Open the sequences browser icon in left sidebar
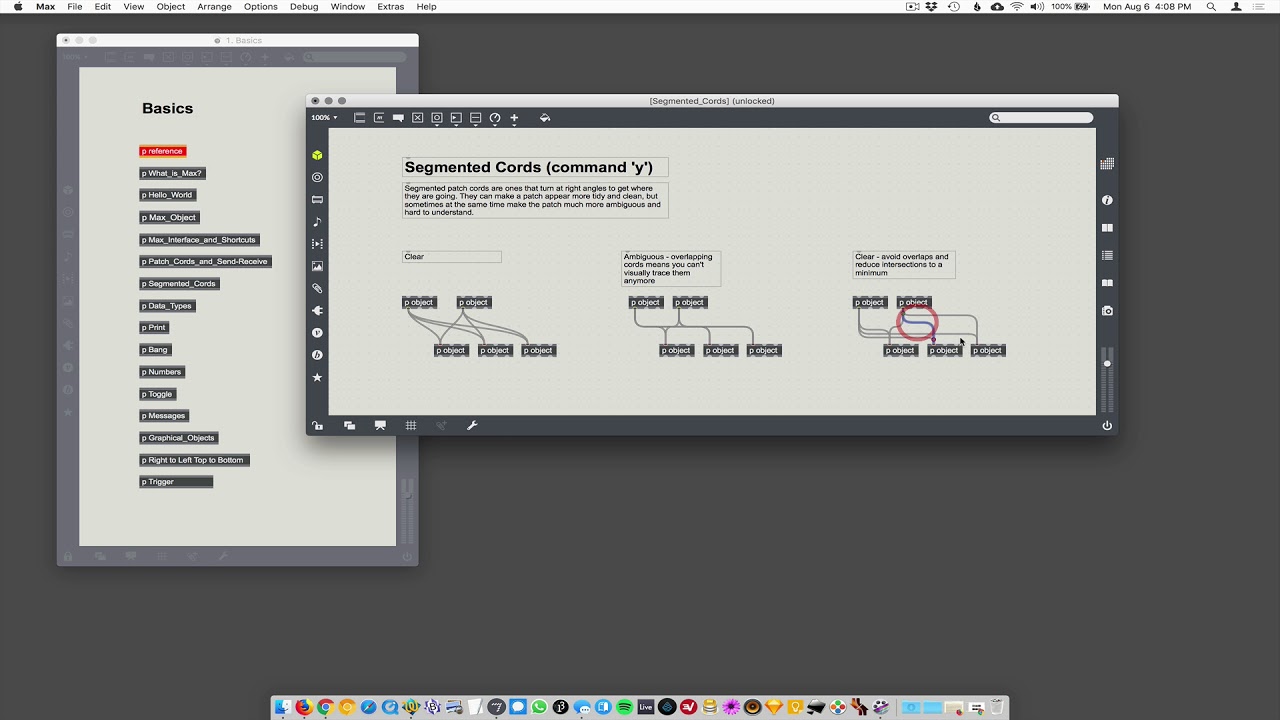Image resolution: width=1280 pixels, height=720 pixels. tap(317, 244)
